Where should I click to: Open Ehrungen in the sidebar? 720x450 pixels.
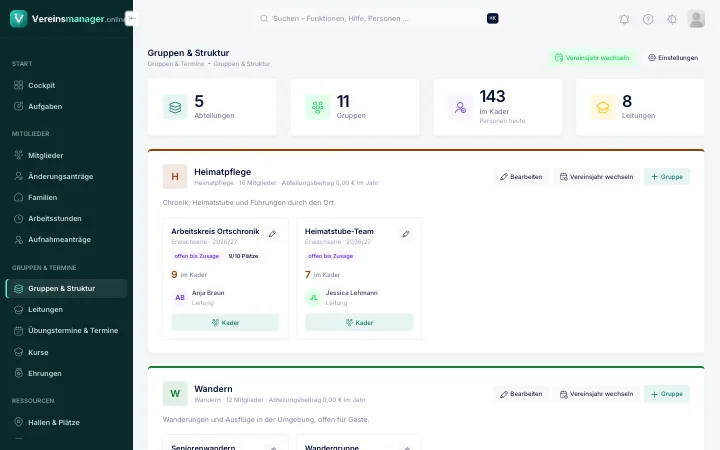coord(67,373)
